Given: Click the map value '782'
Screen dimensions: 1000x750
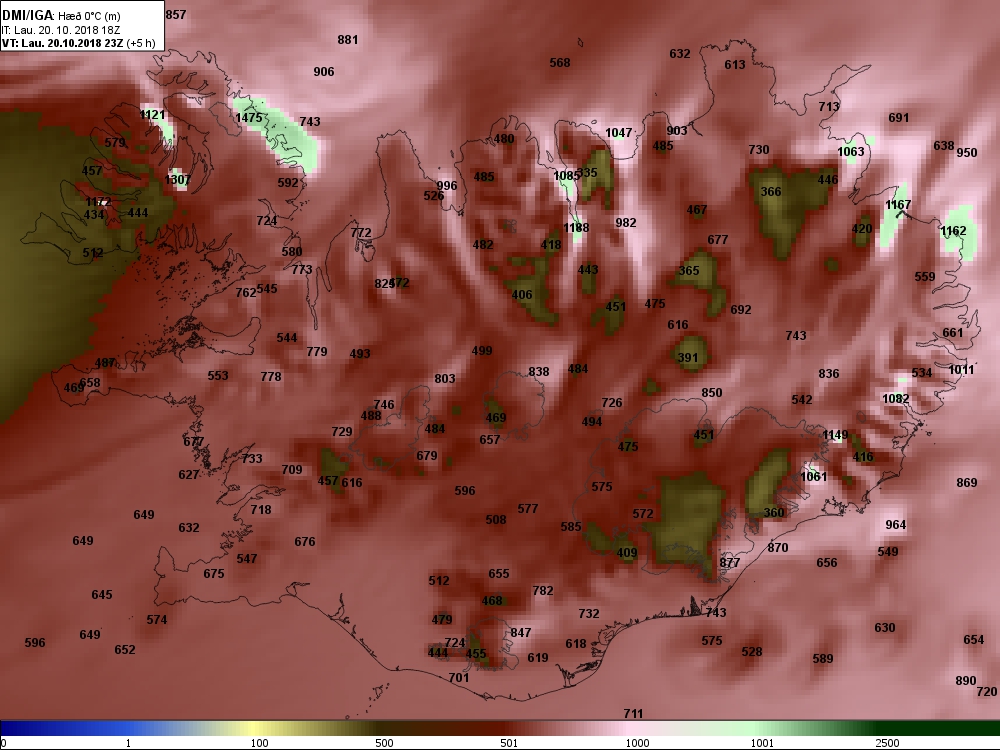Looking at the screenshot, I should (x=543, y=591).
